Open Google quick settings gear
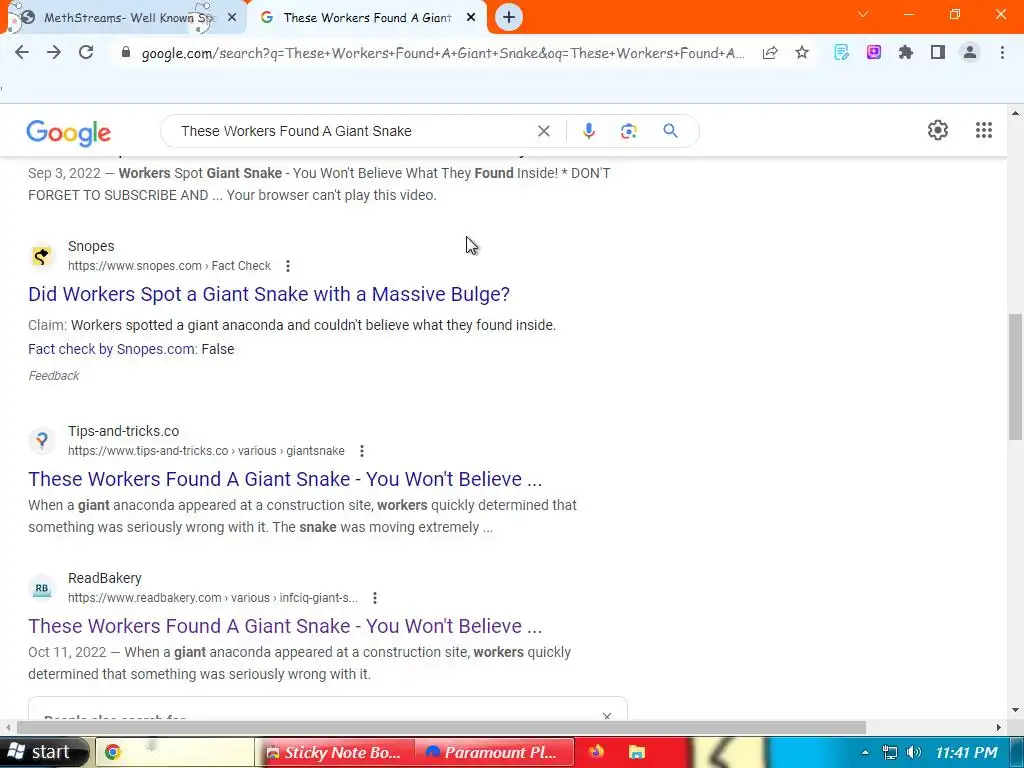 point(938,130)
